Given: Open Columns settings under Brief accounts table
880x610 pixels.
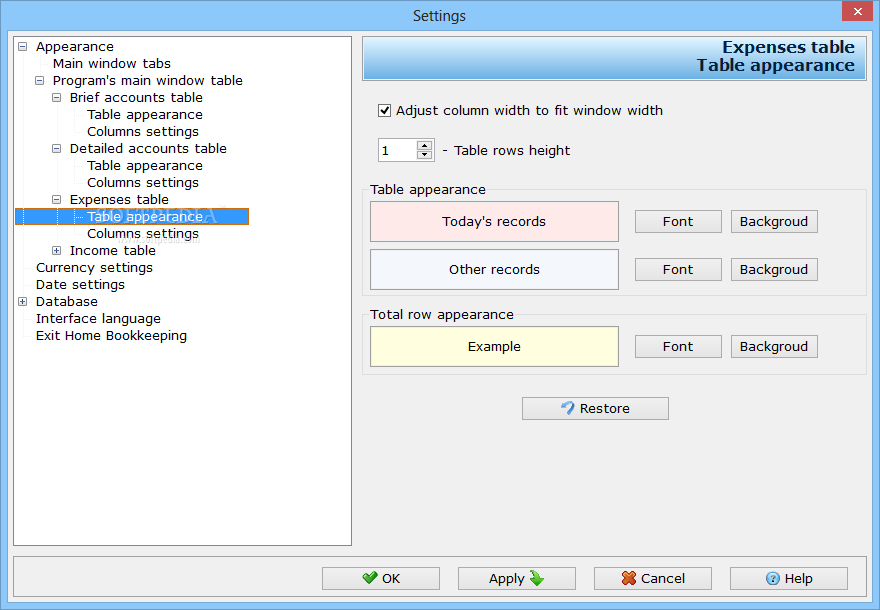Looking at the screenshot, I should point(143,131).
